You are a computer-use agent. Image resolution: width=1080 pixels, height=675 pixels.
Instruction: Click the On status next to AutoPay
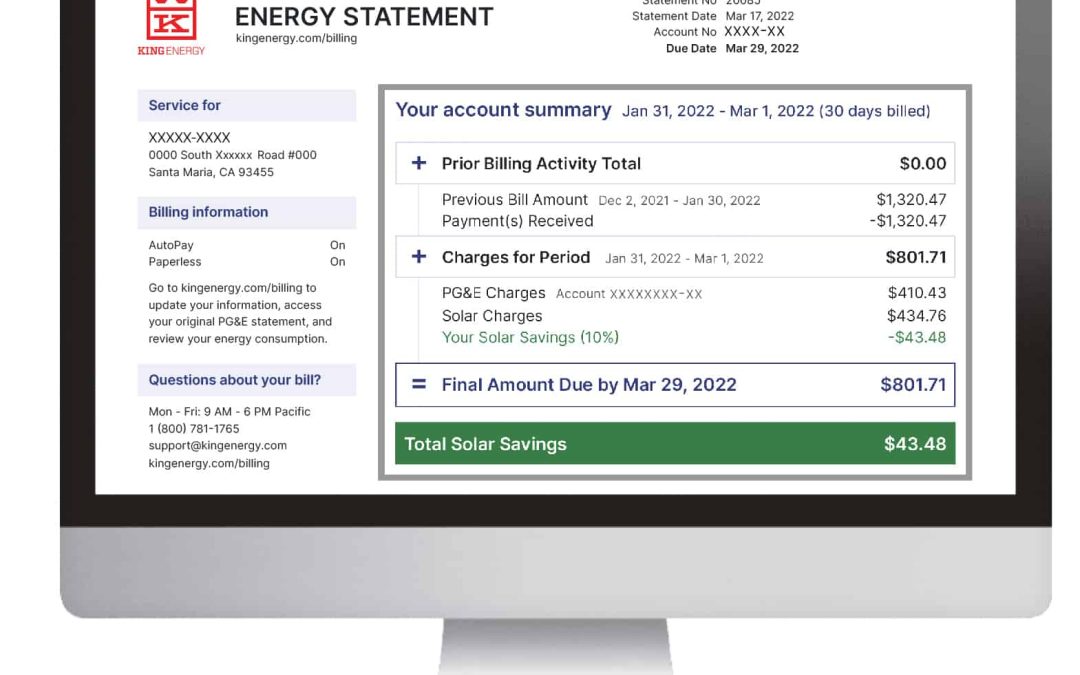point(336,244)
